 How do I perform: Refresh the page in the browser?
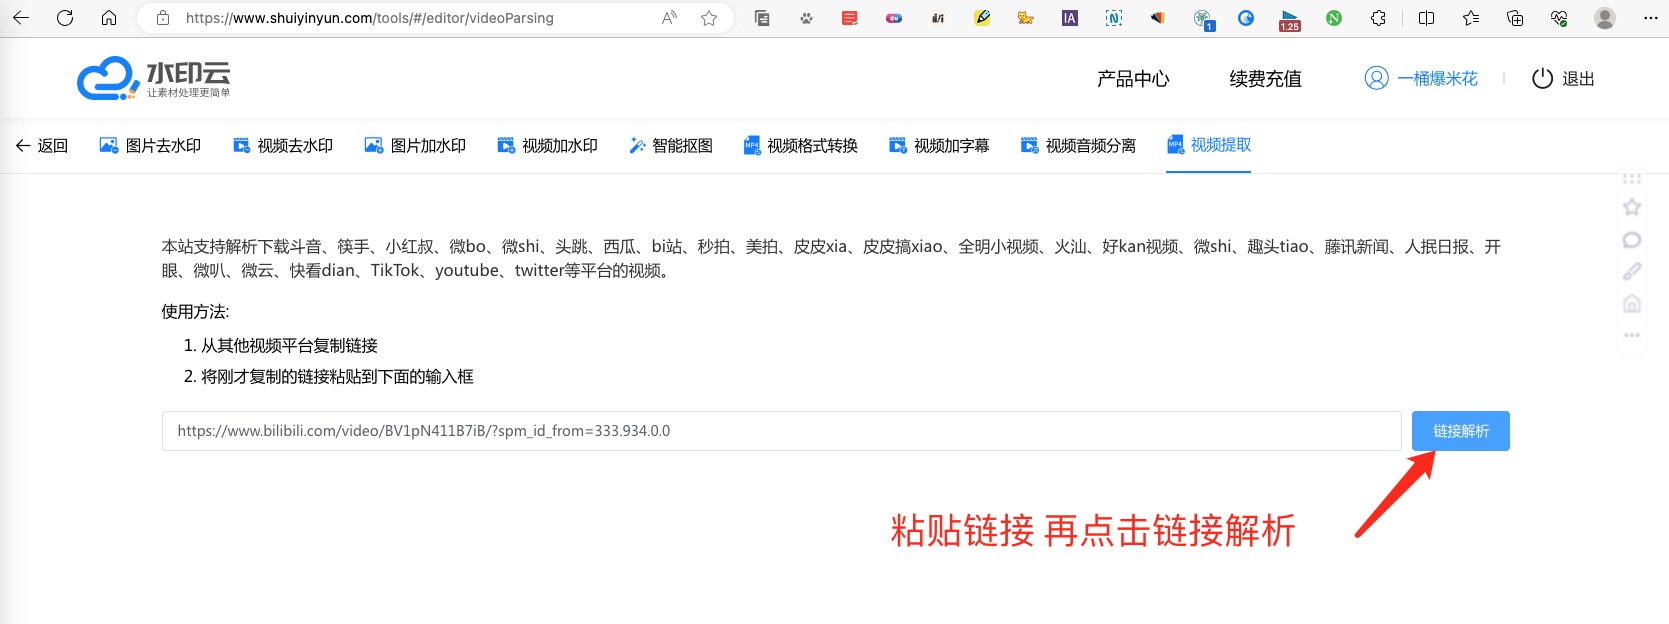(x=65, y=18)
